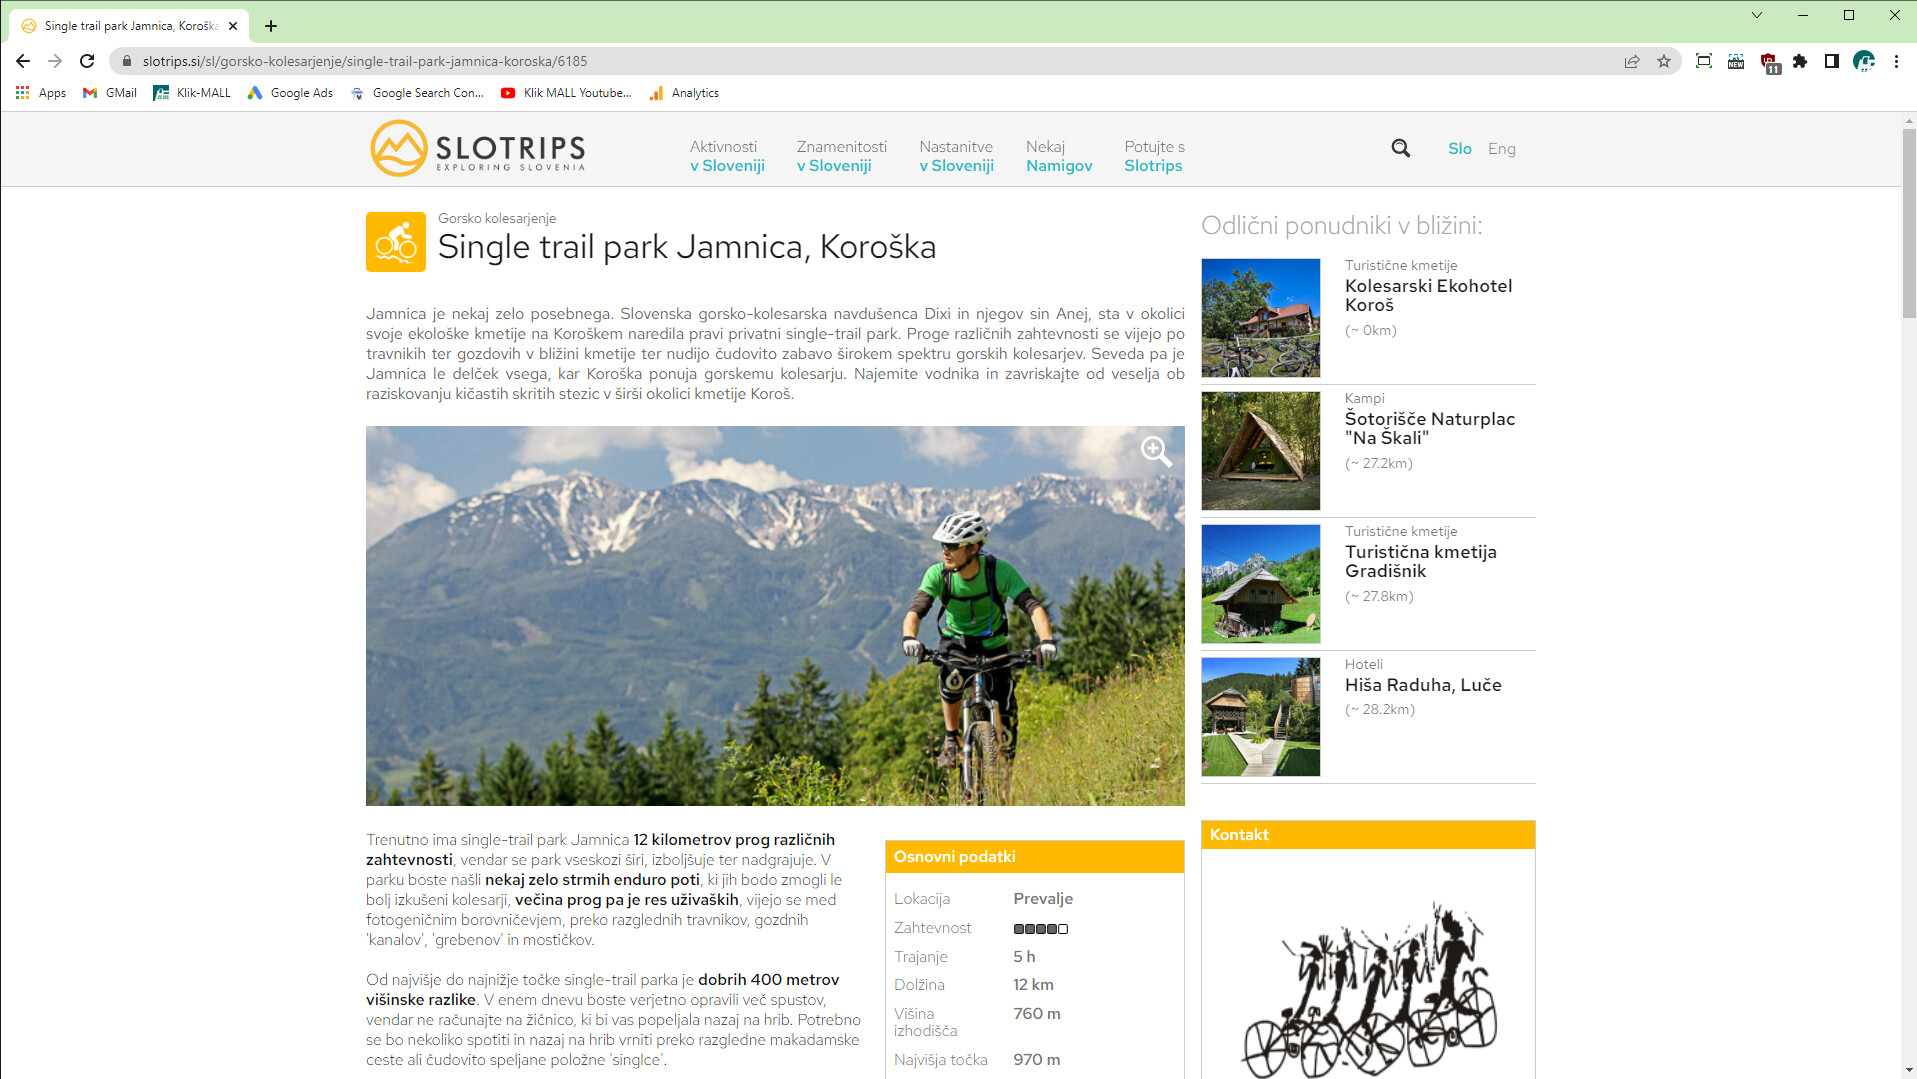The image size is (1917, 1079).
Task: Expand the tab search chevron
Action: [x=1757, y=15]
